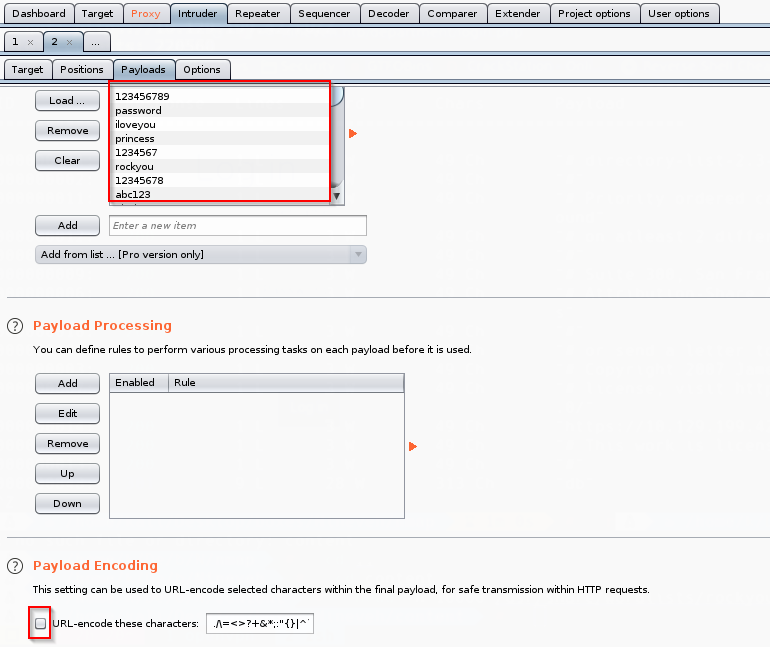This screenshot has height=647, width=770.
Task: Switch to the Positions tab
Action: [81, 70]
